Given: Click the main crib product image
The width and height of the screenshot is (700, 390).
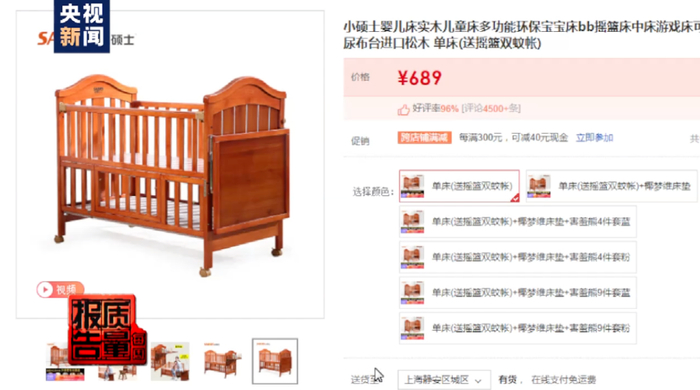Looking at the screenshot, I should point(171,174).
